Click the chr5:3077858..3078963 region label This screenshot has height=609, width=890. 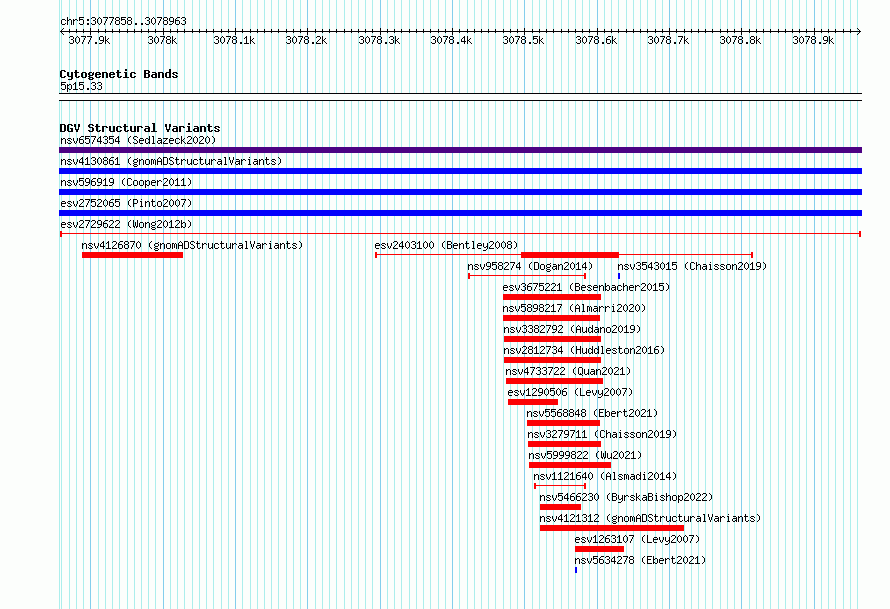[x=123, y=21]
